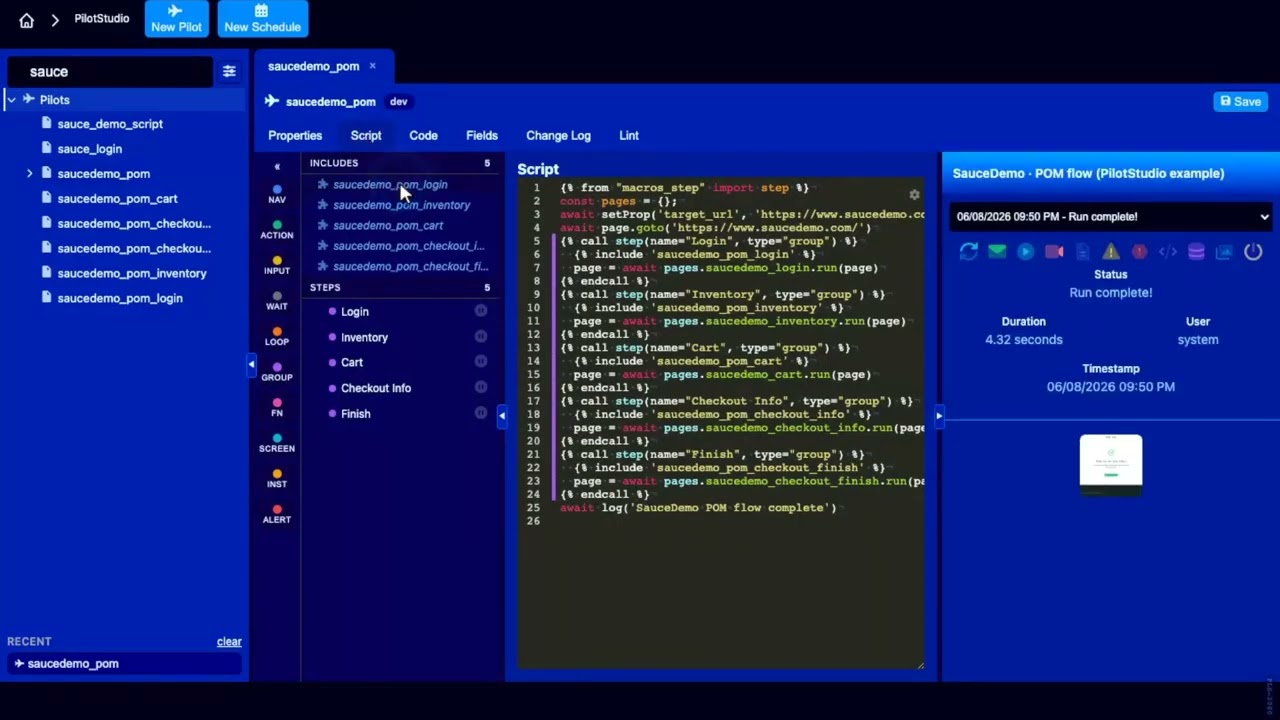The height and width of the screenshot is (720, 1280).
Task: Toggle pause on the Cart step
Action: (481, 361)
